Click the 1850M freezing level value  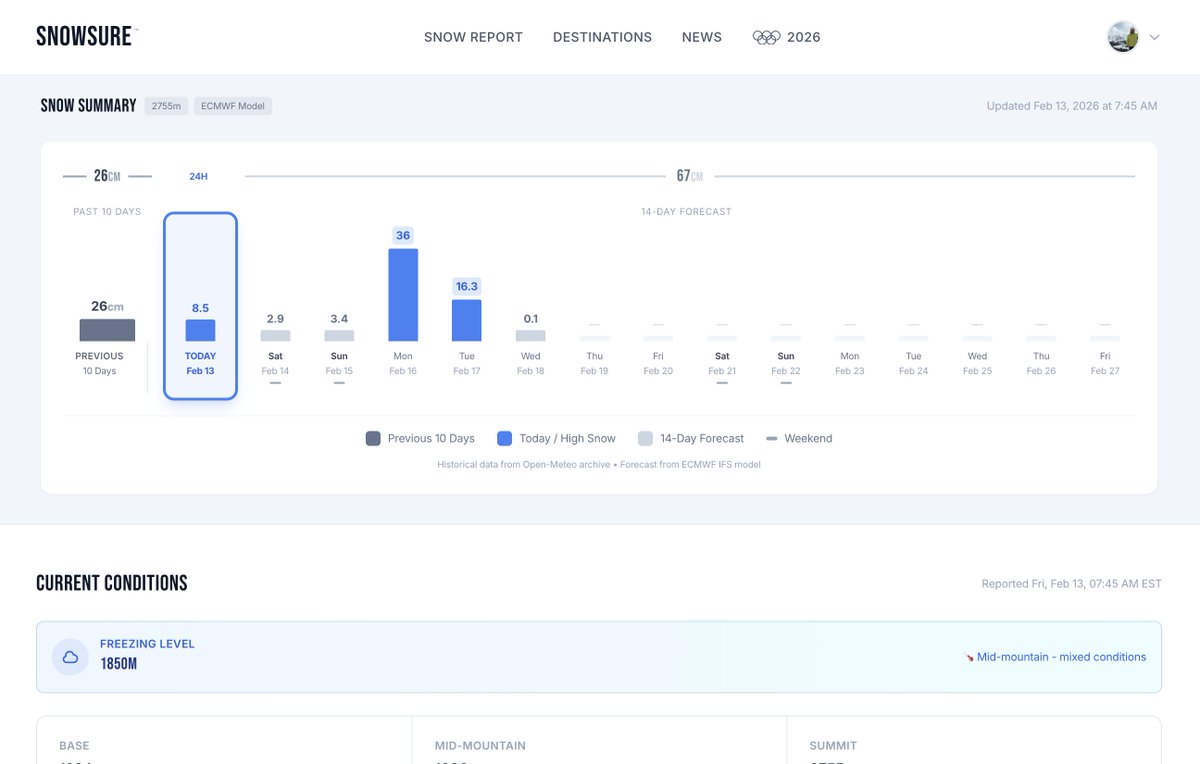pos(118,664)
